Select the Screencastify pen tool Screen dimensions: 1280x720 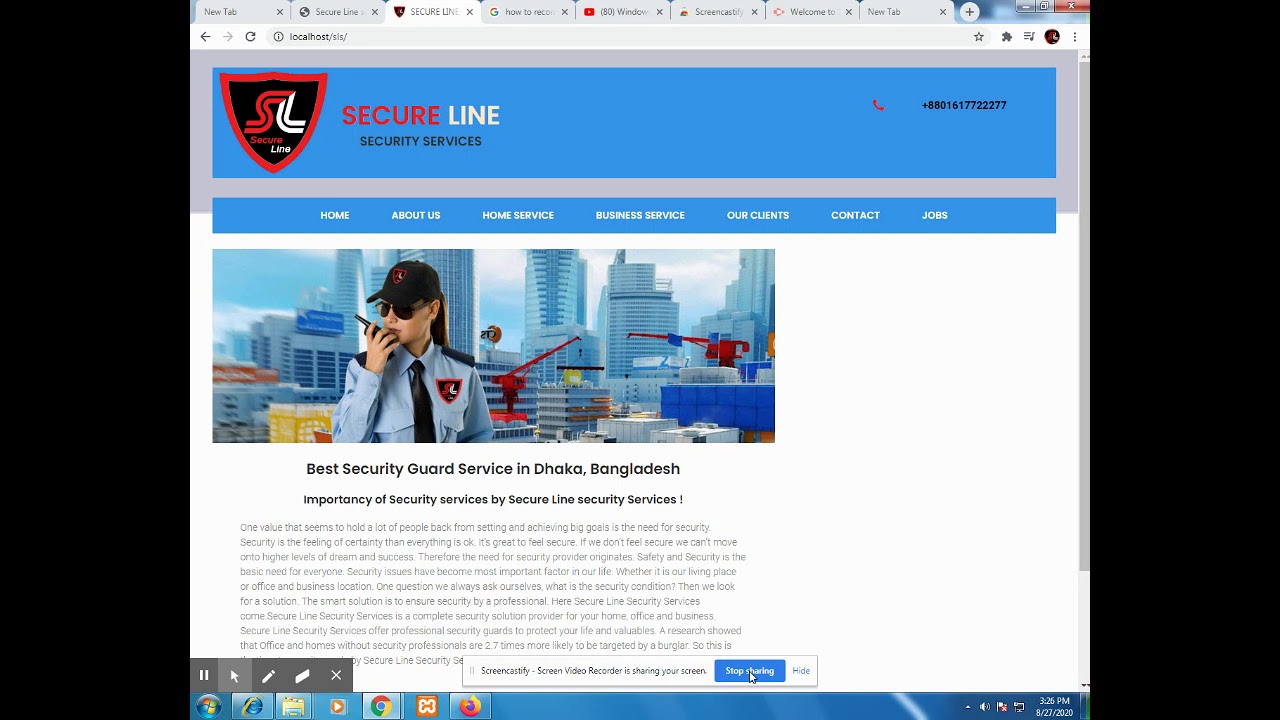click(x=268, y=675)
